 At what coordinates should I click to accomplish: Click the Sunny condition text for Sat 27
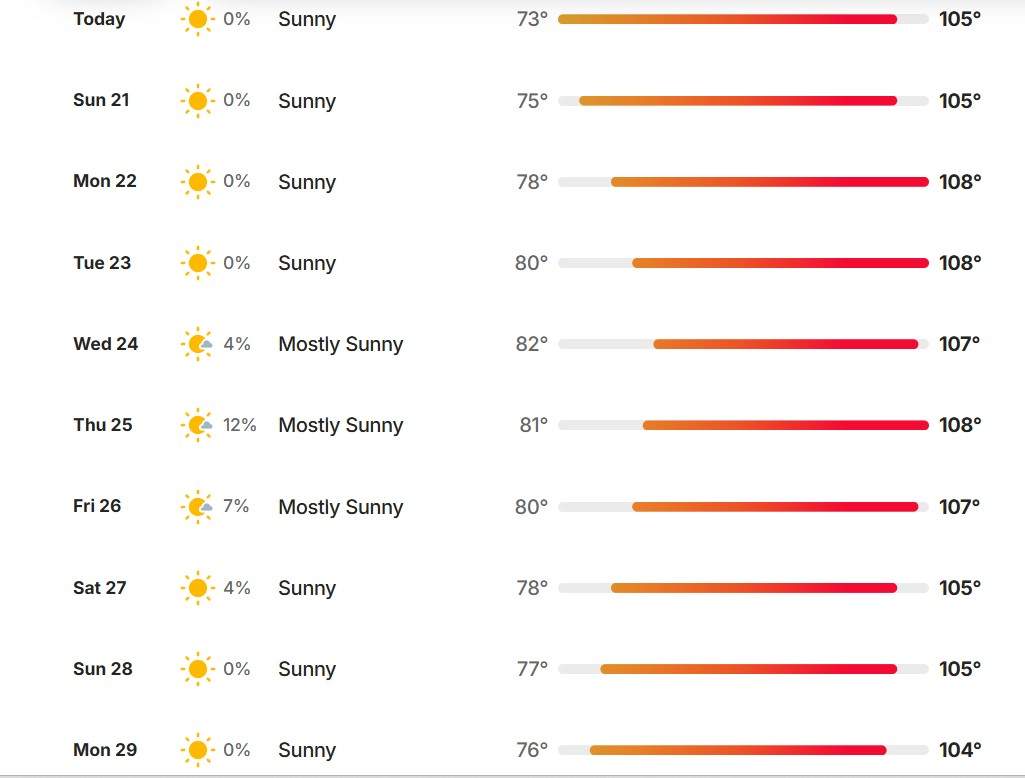307,588
